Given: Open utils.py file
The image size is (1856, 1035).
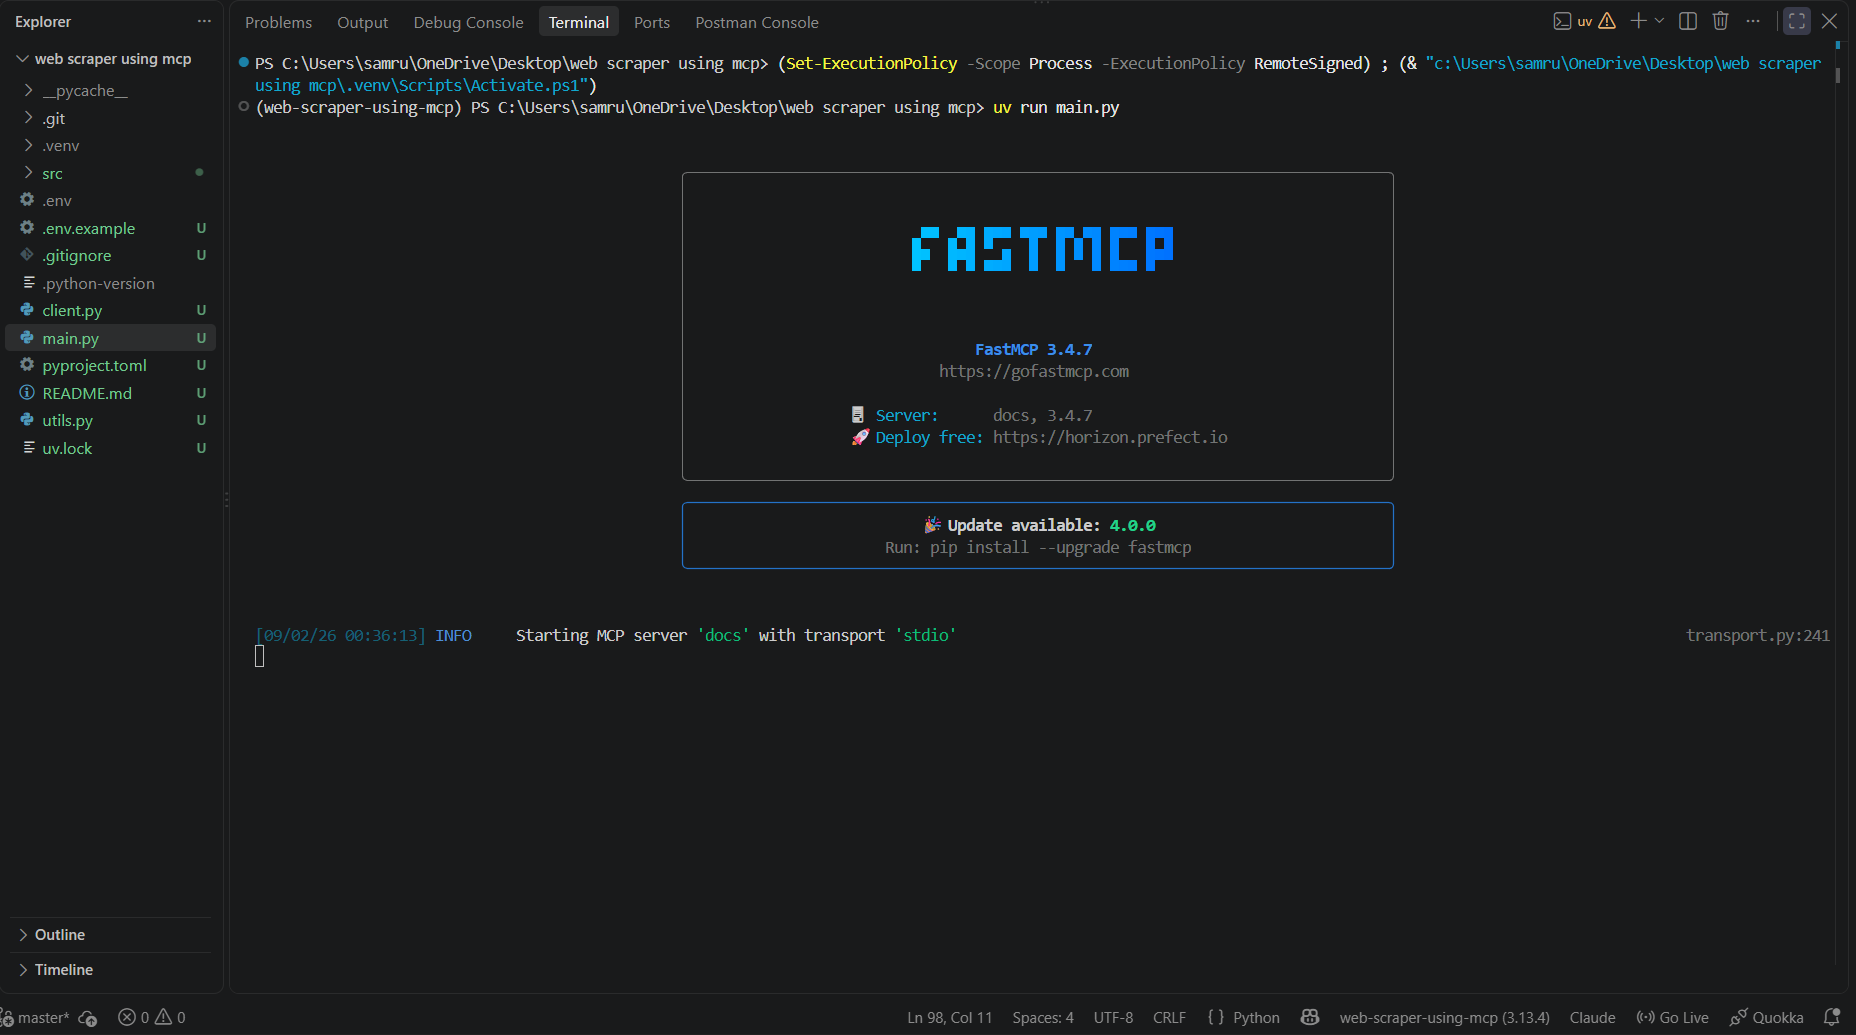Looking at the screenshot, I should (x=112, y=421).
